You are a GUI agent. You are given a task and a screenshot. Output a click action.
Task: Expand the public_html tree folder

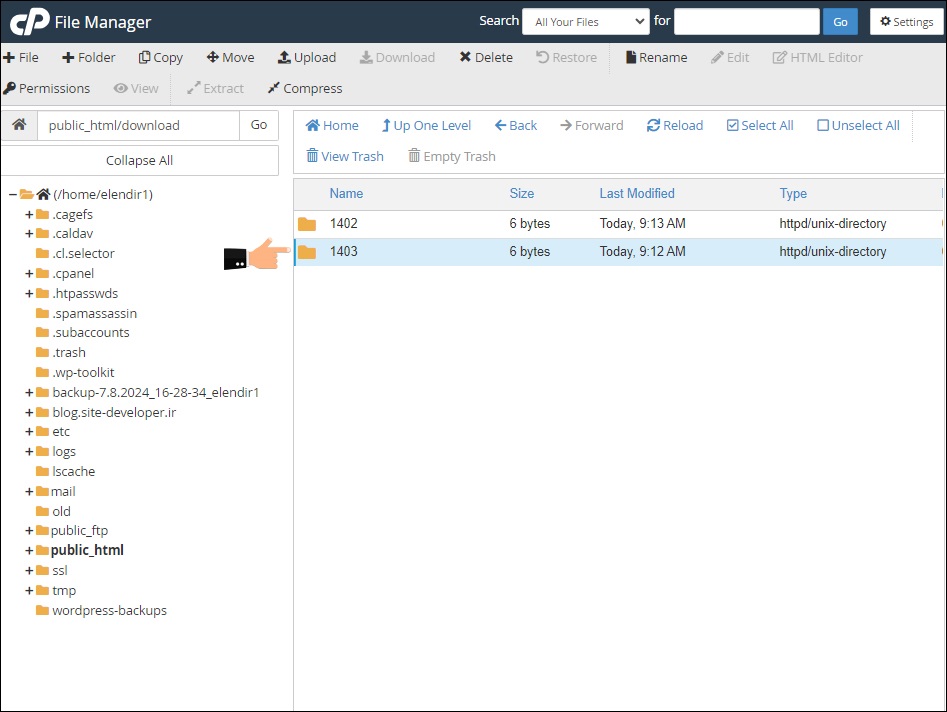(x=29, y=551)
